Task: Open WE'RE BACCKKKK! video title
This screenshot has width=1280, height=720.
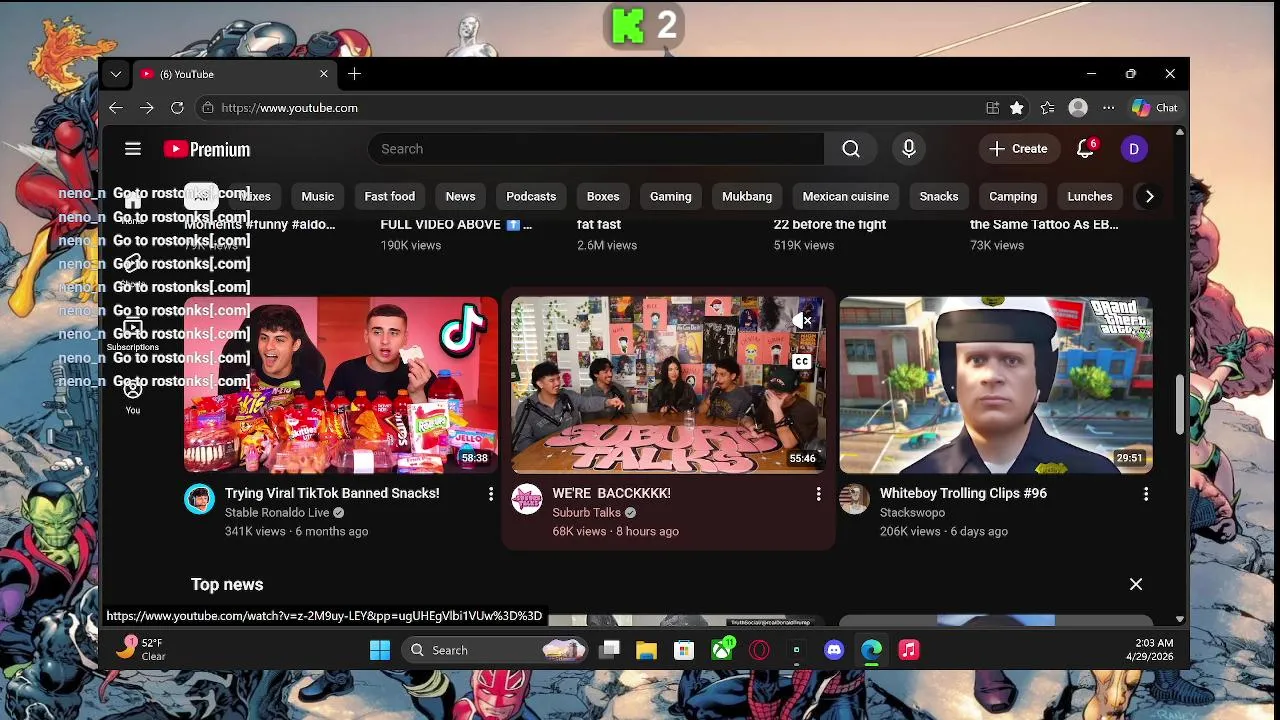Action: [x=612, y=493]
